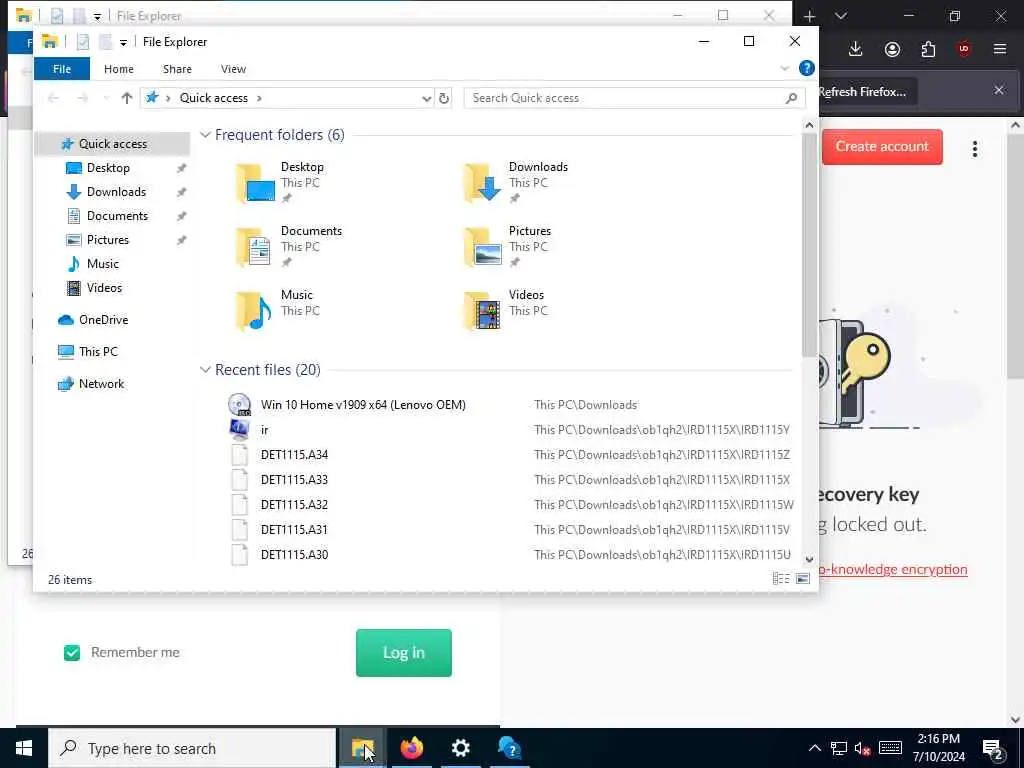The image size is (1024, 768).
Task: Select recent file DET1115.A31
Action: [x=295, y=530]
